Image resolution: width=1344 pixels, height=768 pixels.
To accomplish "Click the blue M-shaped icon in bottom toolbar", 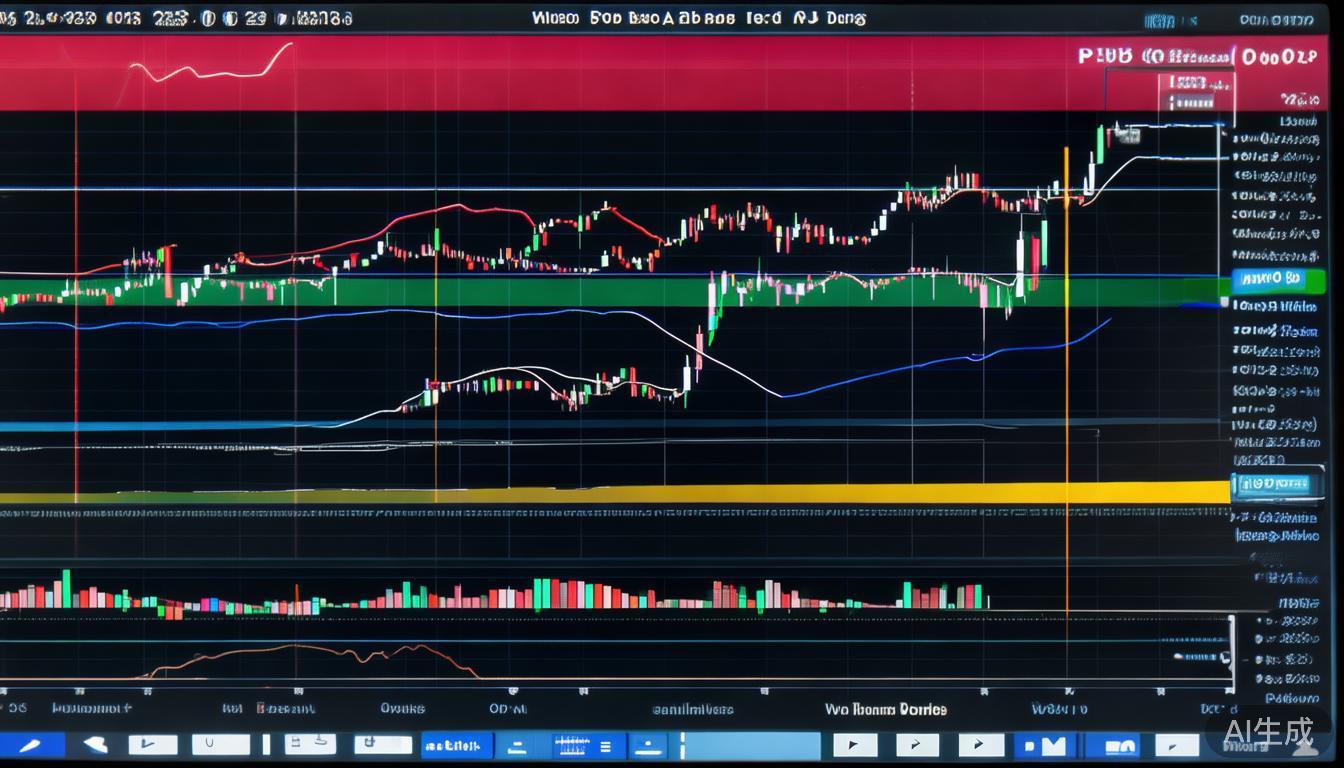I will (1045, 746).
